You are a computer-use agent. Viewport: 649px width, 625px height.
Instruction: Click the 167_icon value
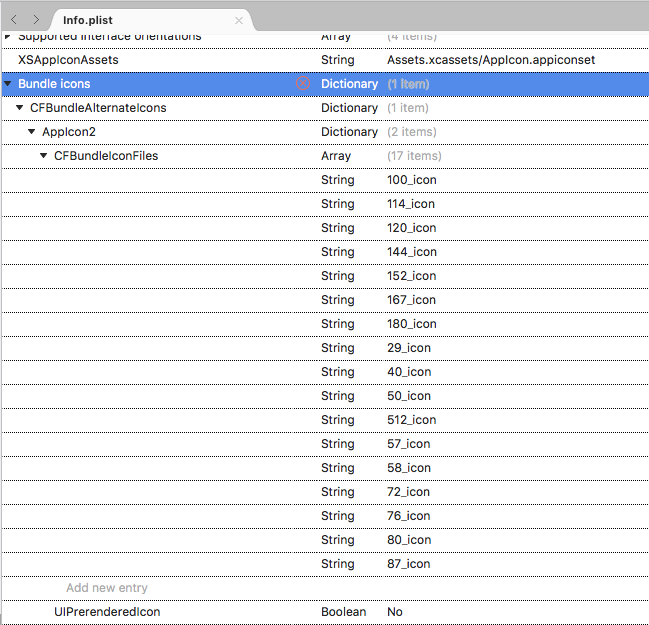[411, 300]
